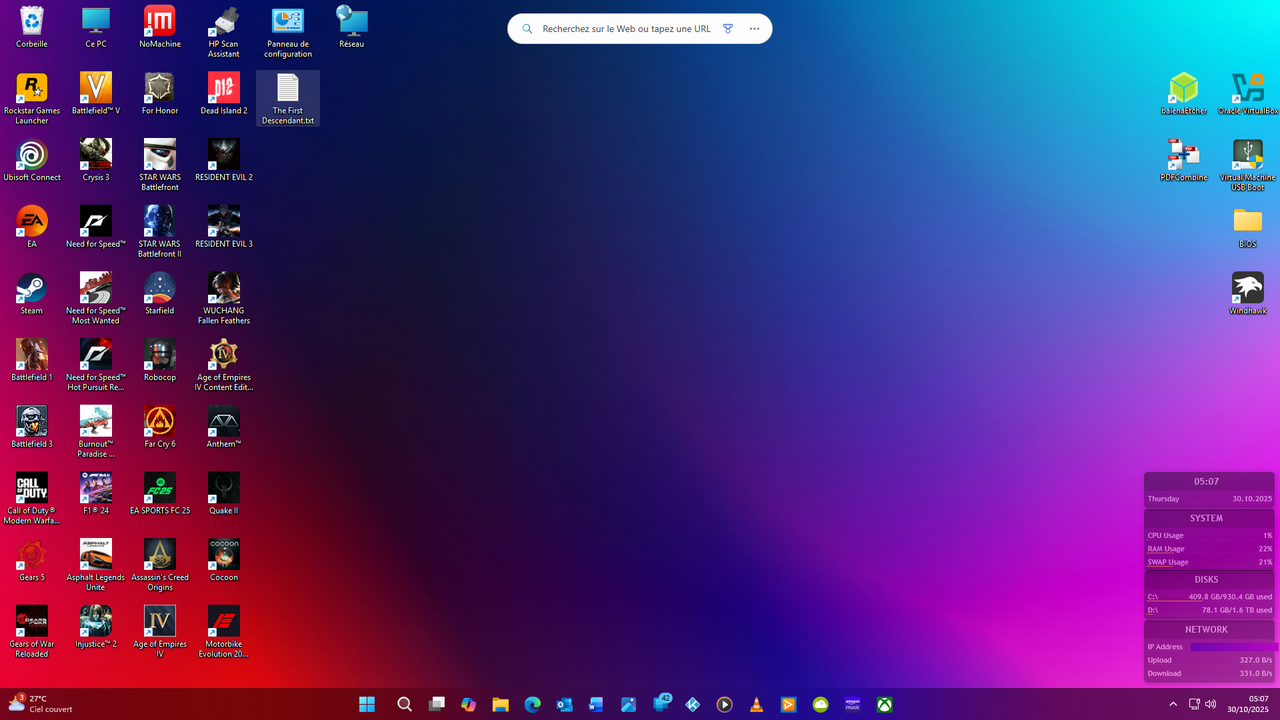Select the Motorbike Evolution shortcut
The width and height of the screenshot is (1280, 720).
coord(224,632)
